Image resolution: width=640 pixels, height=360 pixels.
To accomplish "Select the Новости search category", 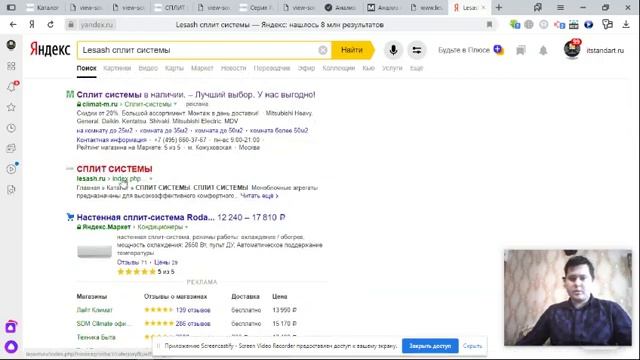I will coord(233,68).
